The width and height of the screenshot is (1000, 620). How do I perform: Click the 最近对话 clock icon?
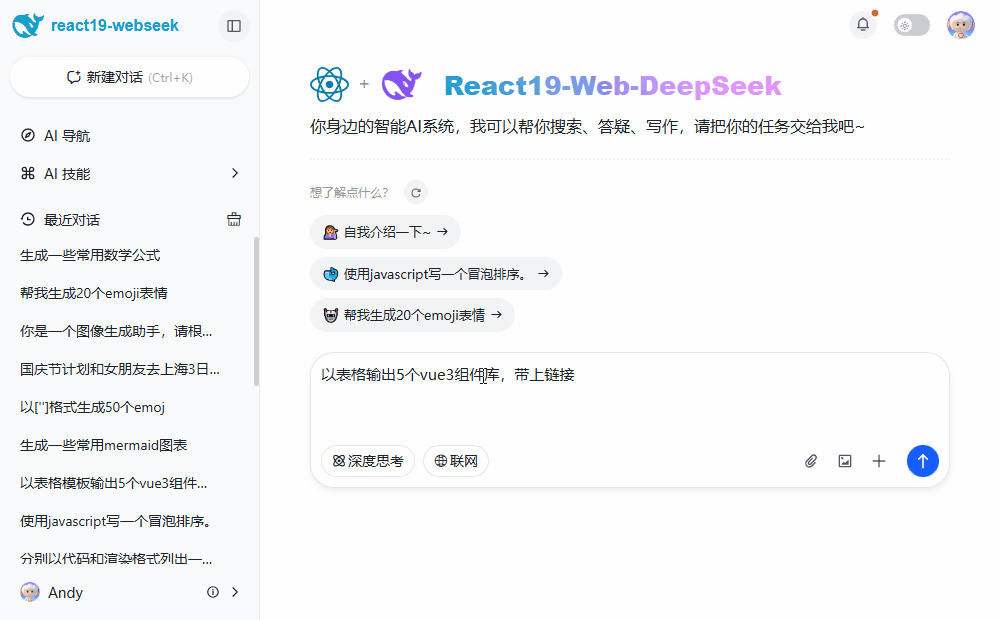coord(28,219)
